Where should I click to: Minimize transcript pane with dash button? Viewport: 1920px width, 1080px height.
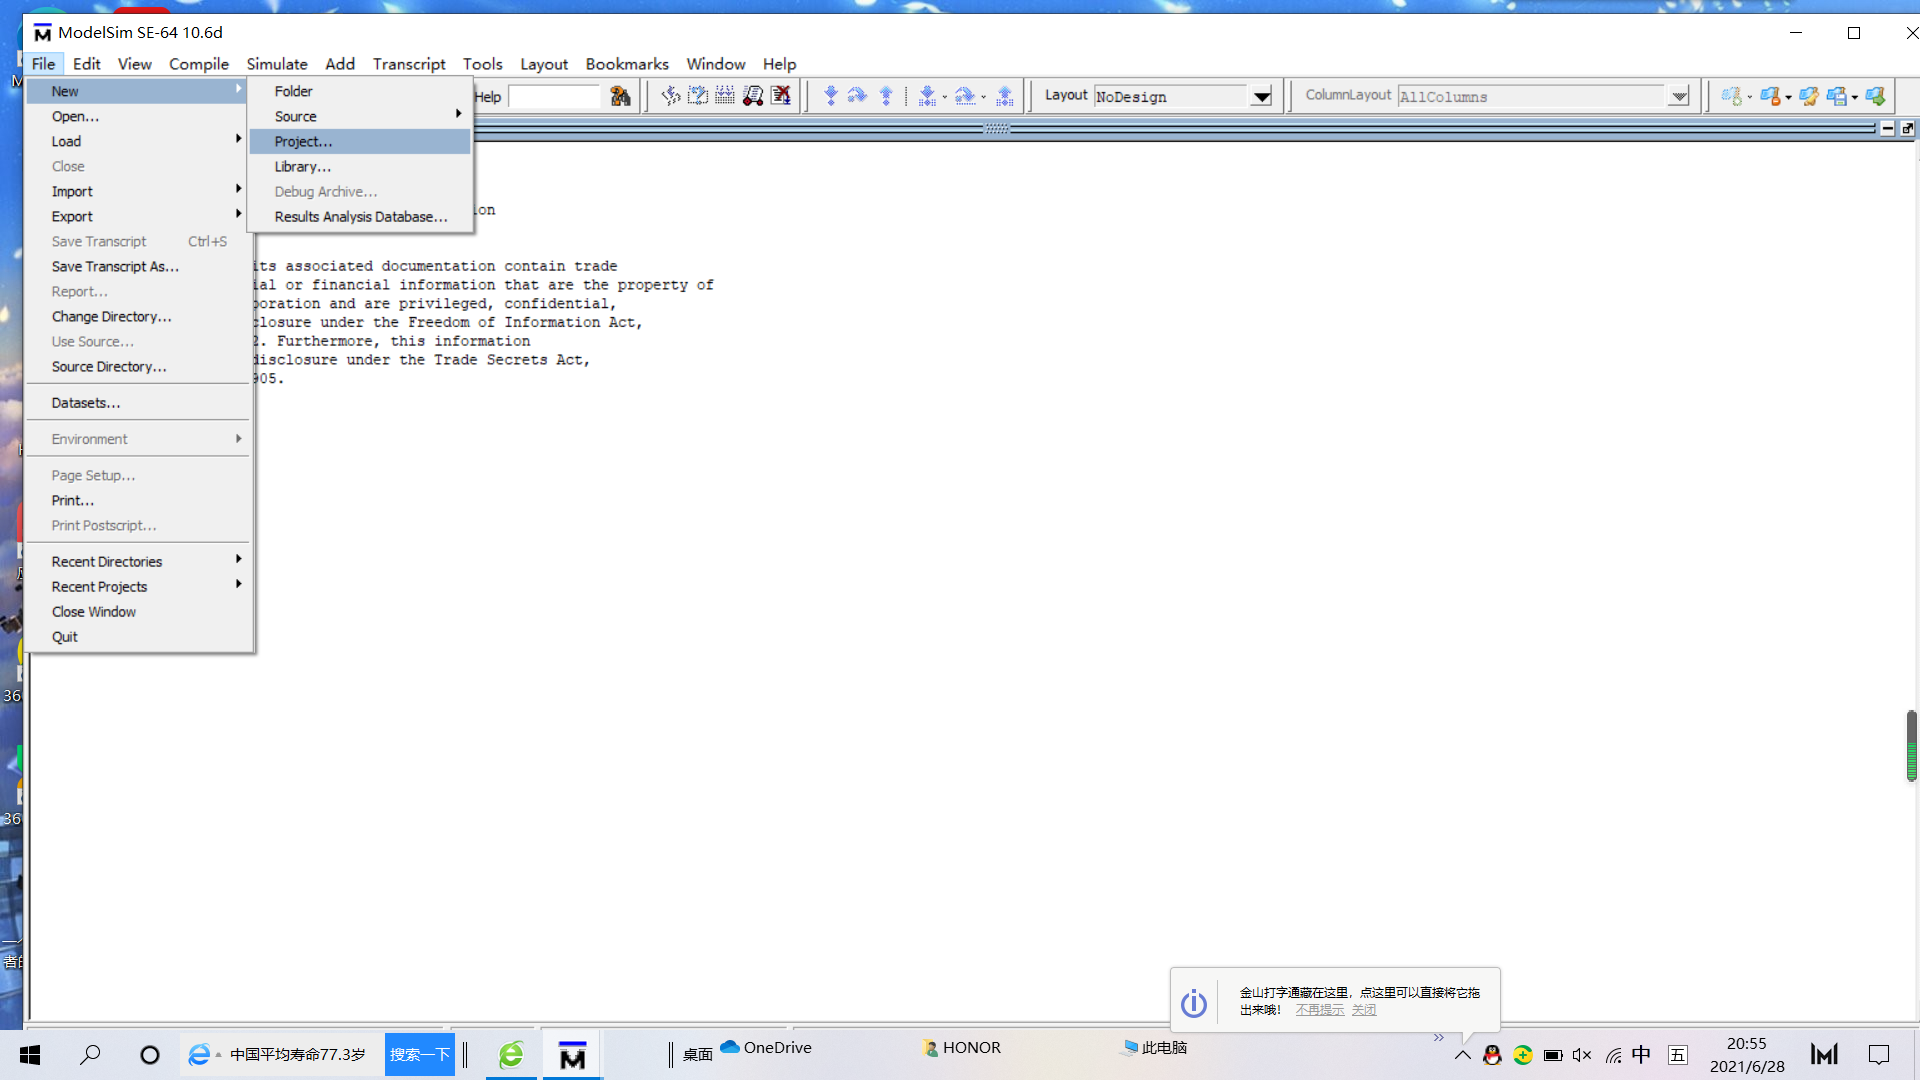point(1887,128)
